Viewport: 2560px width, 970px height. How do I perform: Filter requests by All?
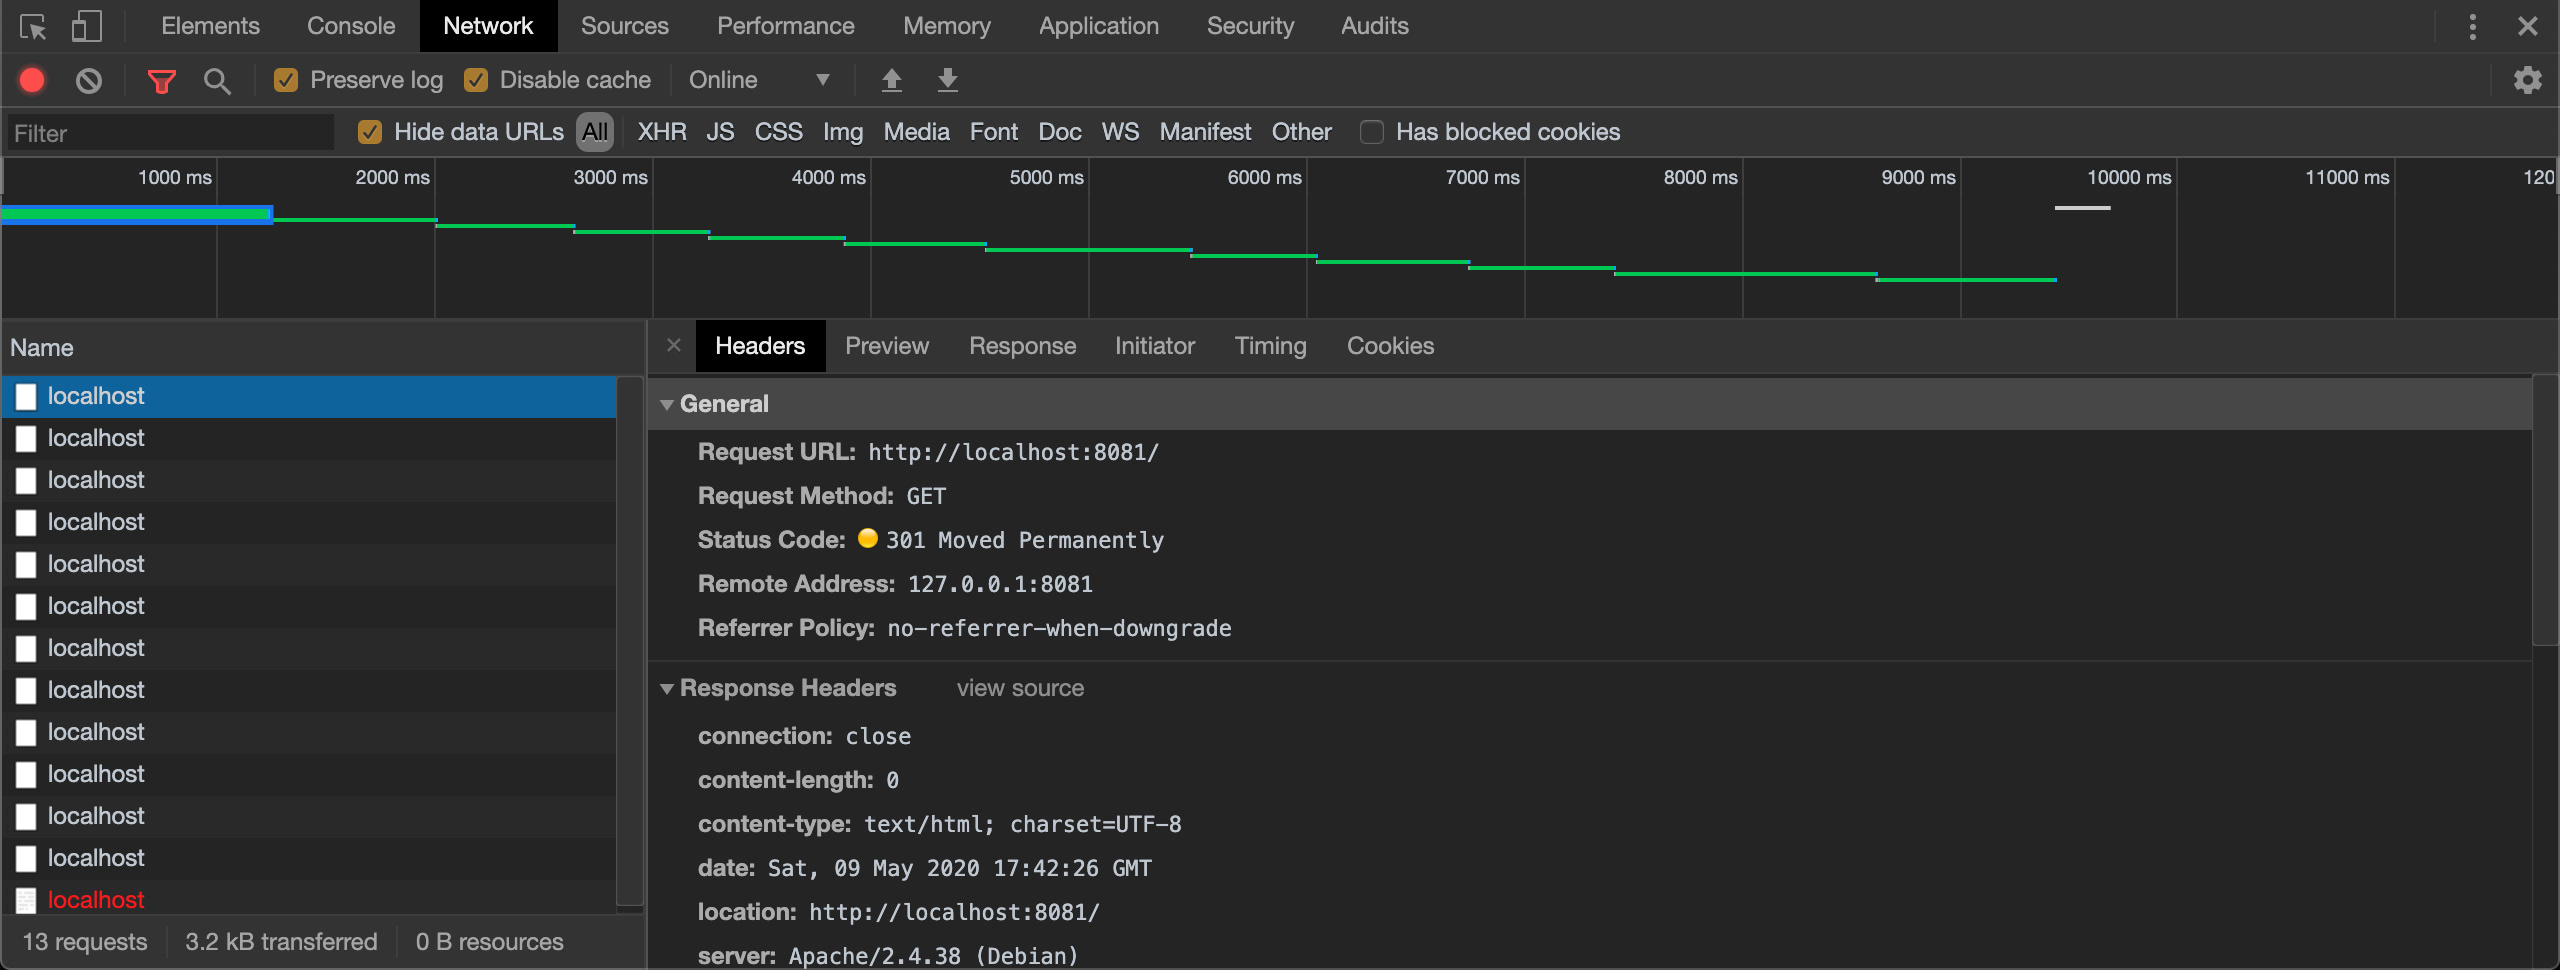595,132
